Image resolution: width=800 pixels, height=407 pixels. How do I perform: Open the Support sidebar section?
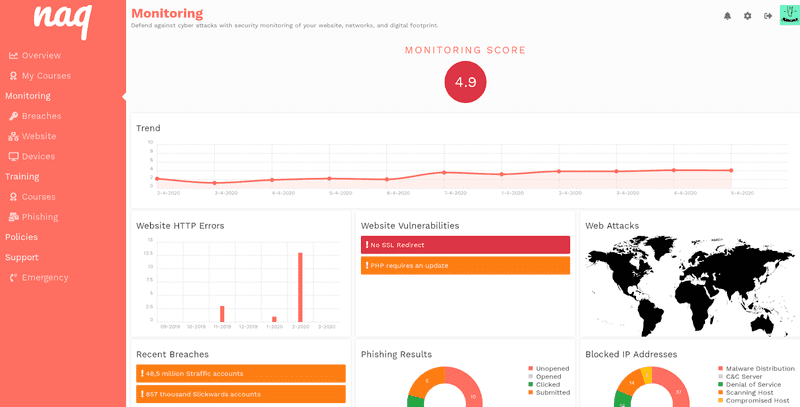21,258
